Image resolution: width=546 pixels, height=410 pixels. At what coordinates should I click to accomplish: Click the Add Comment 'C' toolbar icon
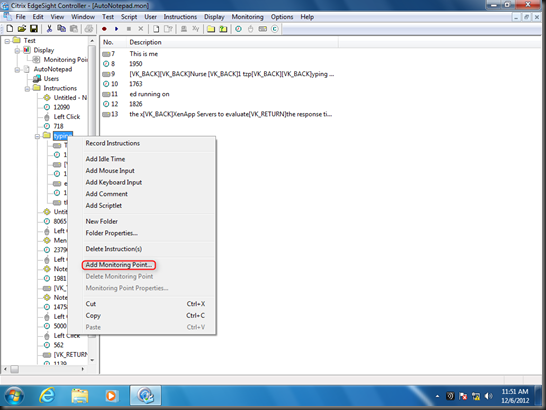[275, 29]
